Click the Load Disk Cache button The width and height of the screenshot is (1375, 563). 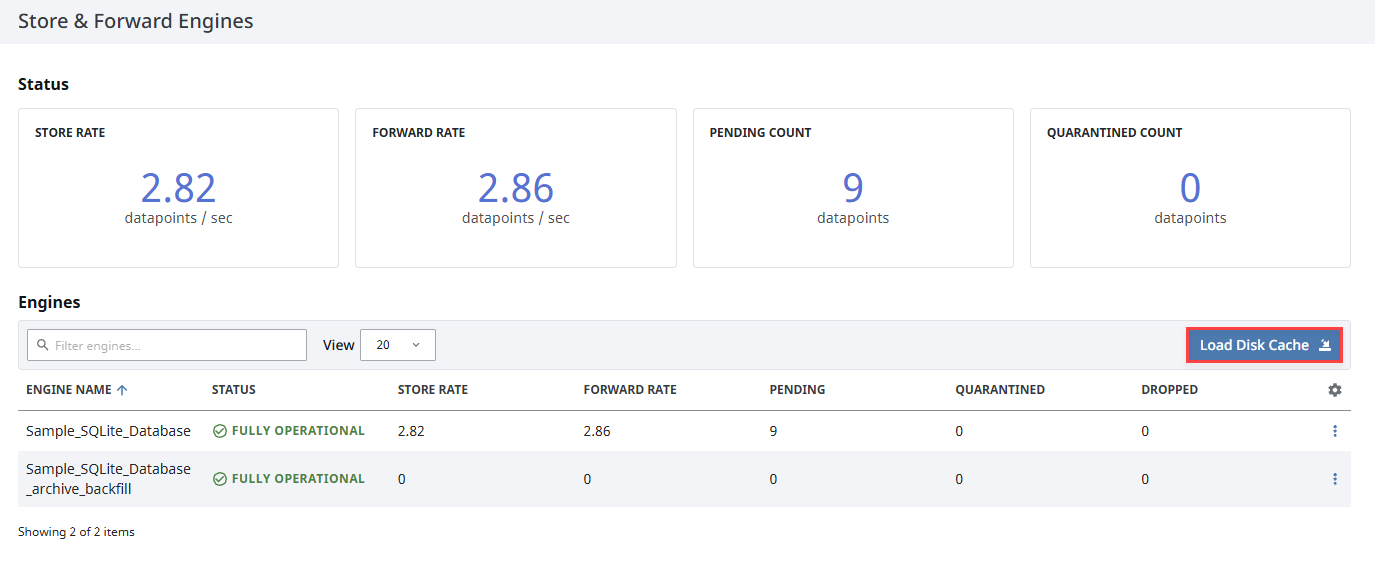click(1264, 345)
